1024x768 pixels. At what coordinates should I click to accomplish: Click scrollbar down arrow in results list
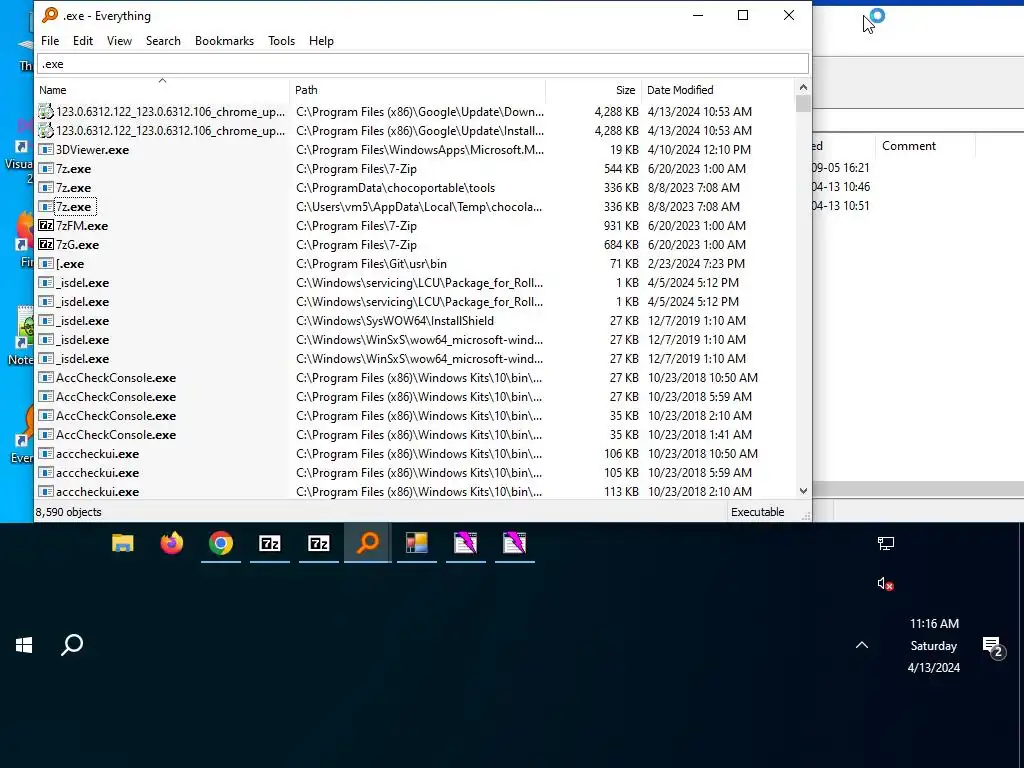[803, 491]
